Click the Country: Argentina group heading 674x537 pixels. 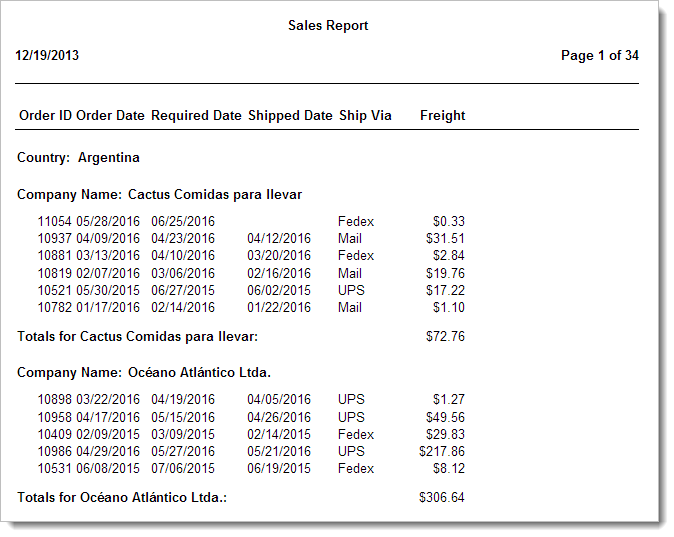(79, 157)
